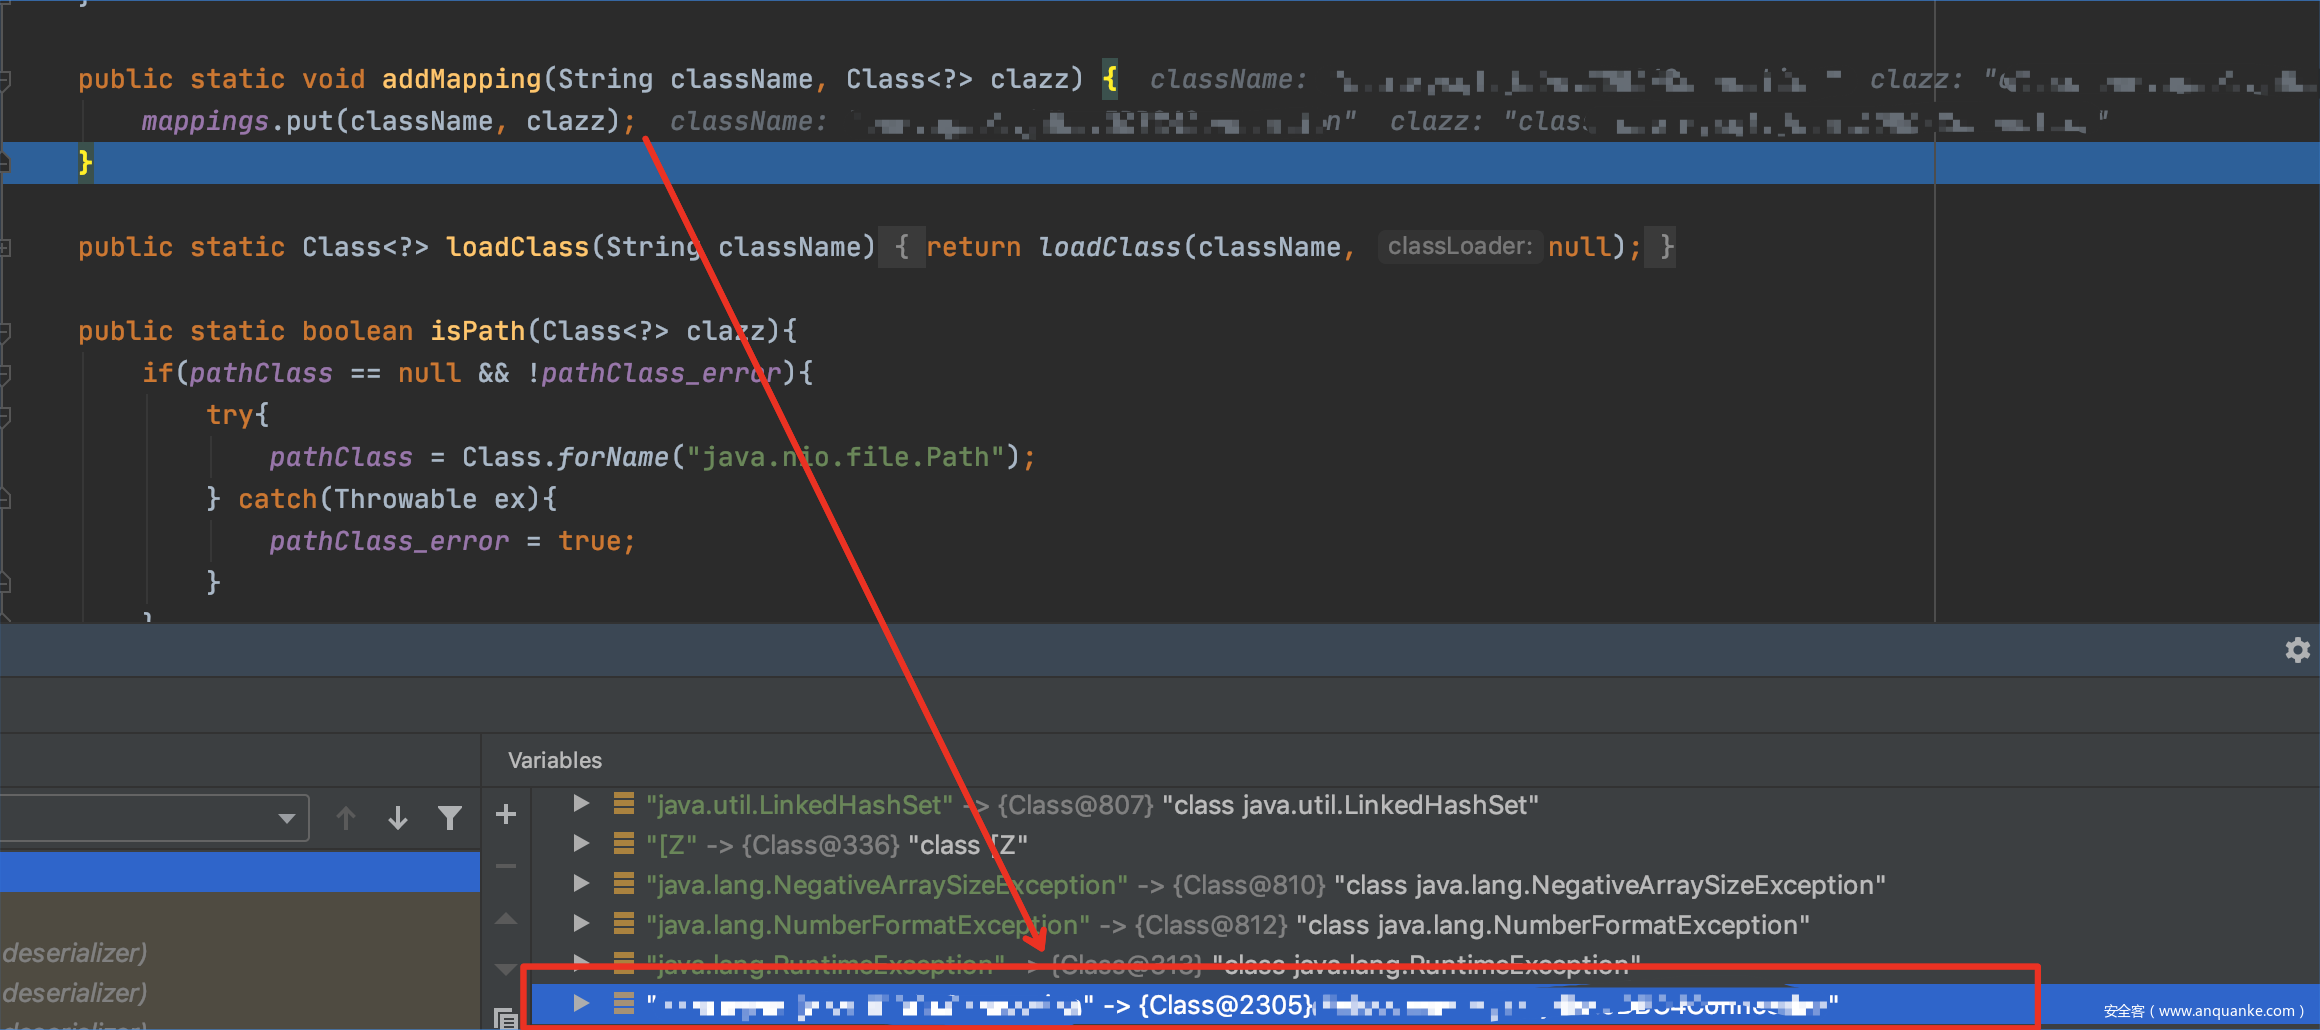Expand the NegativeArraySizeException entry
Image resolution: width=2320 pixels, height=1030 pixels.
point(581,884)
